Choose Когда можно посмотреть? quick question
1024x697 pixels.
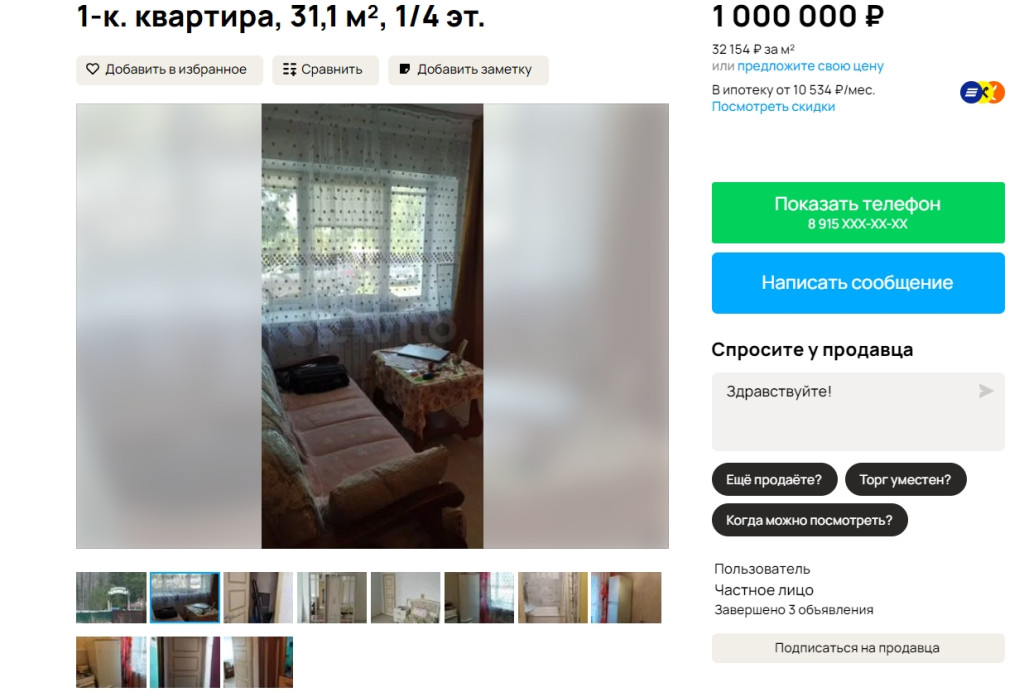point(810,520)
